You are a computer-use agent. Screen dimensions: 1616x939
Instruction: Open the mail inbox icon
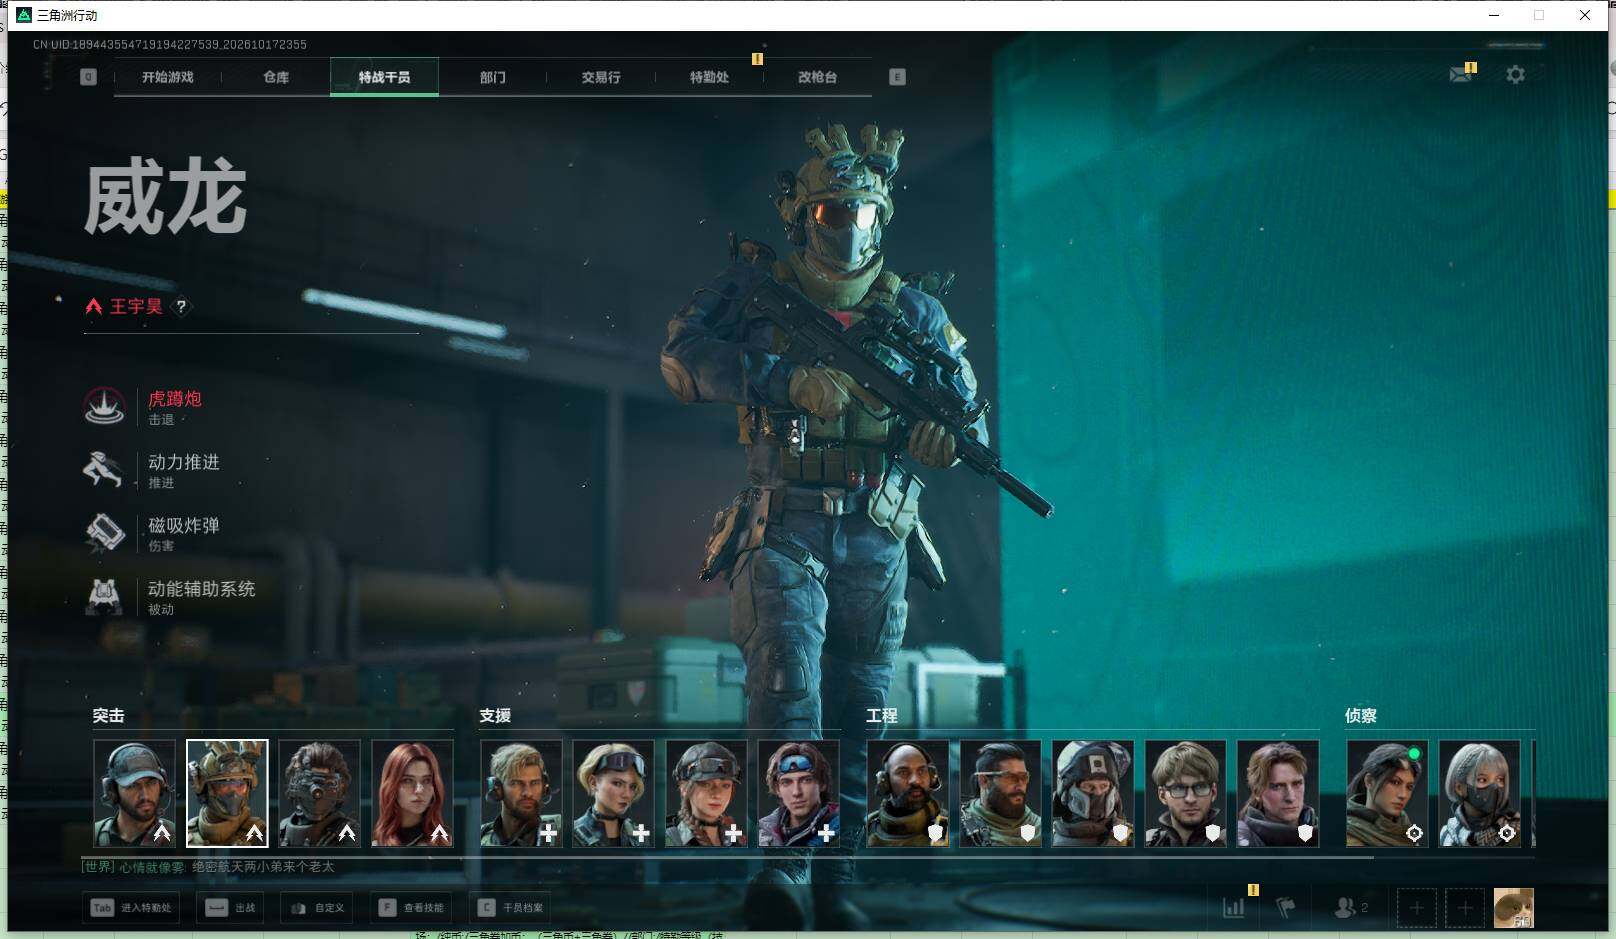tap(1461, 74)
